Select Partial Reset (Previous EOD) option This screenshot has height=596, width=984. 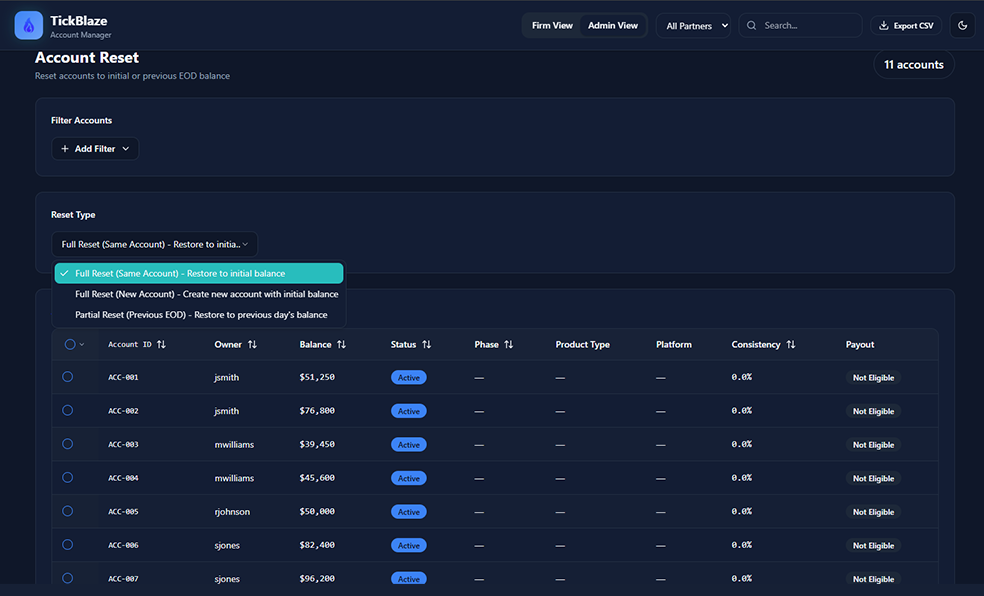pos(201,315)
